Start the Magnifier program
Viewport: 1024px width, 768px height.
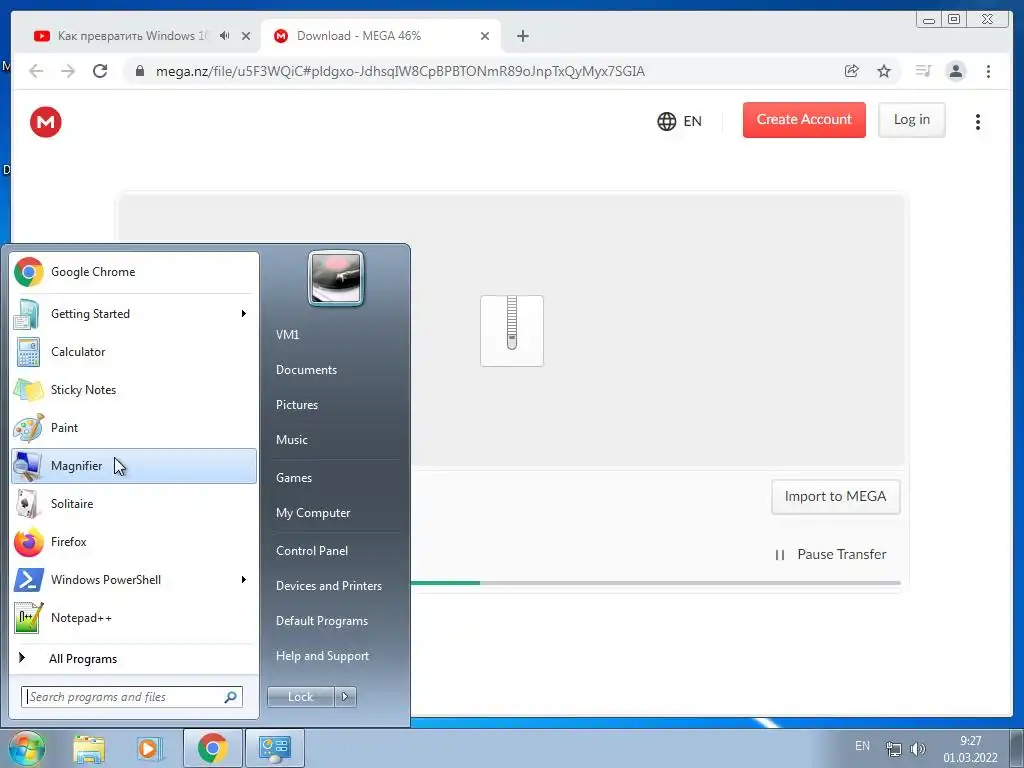point(134,466)
